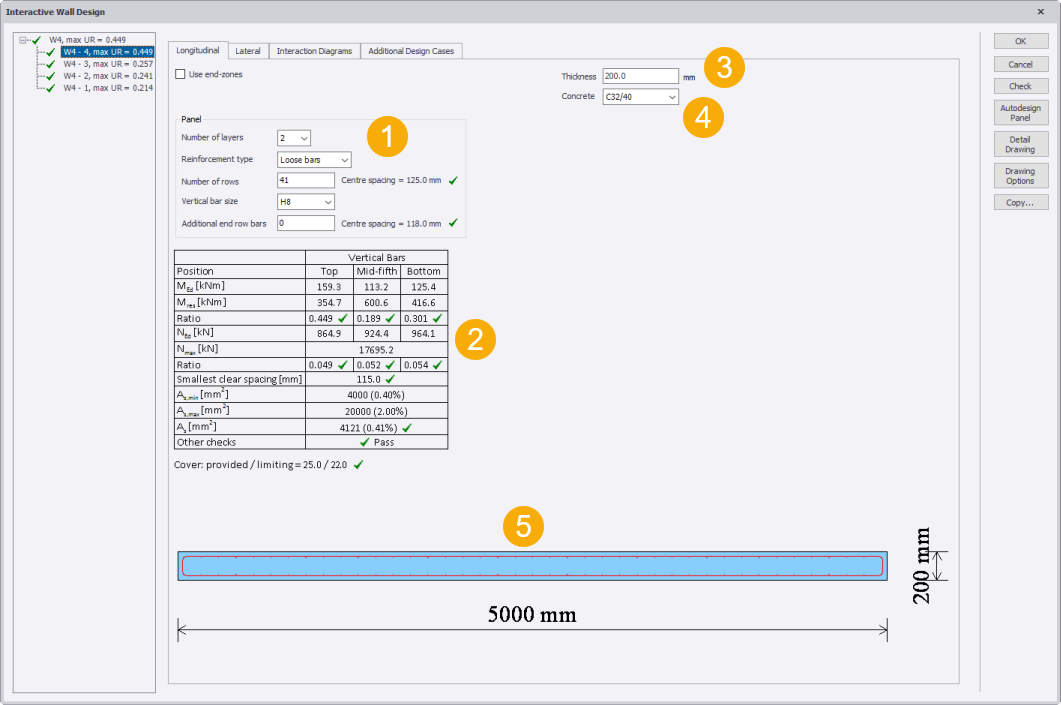Collapse the W4 root tree node
The height and width of the screenshot is (705, 1061).
(x=23, y=40)
